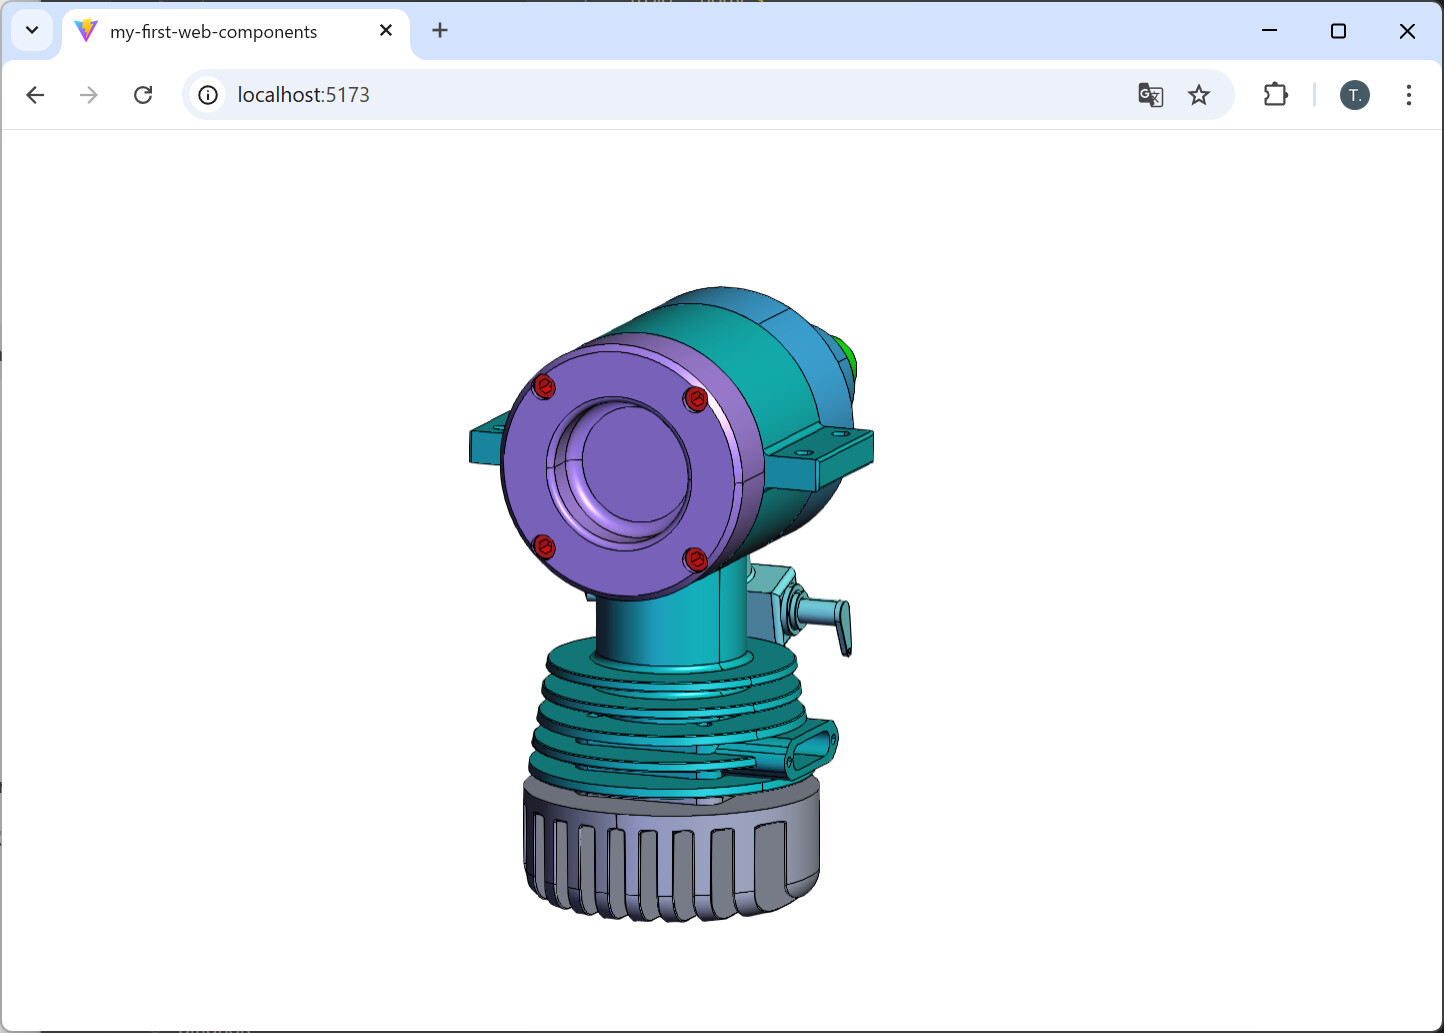This screenshot has height=1033, width=1444.
Task: Open the Extensions puzzle menu
Action: pos(1276,95)
